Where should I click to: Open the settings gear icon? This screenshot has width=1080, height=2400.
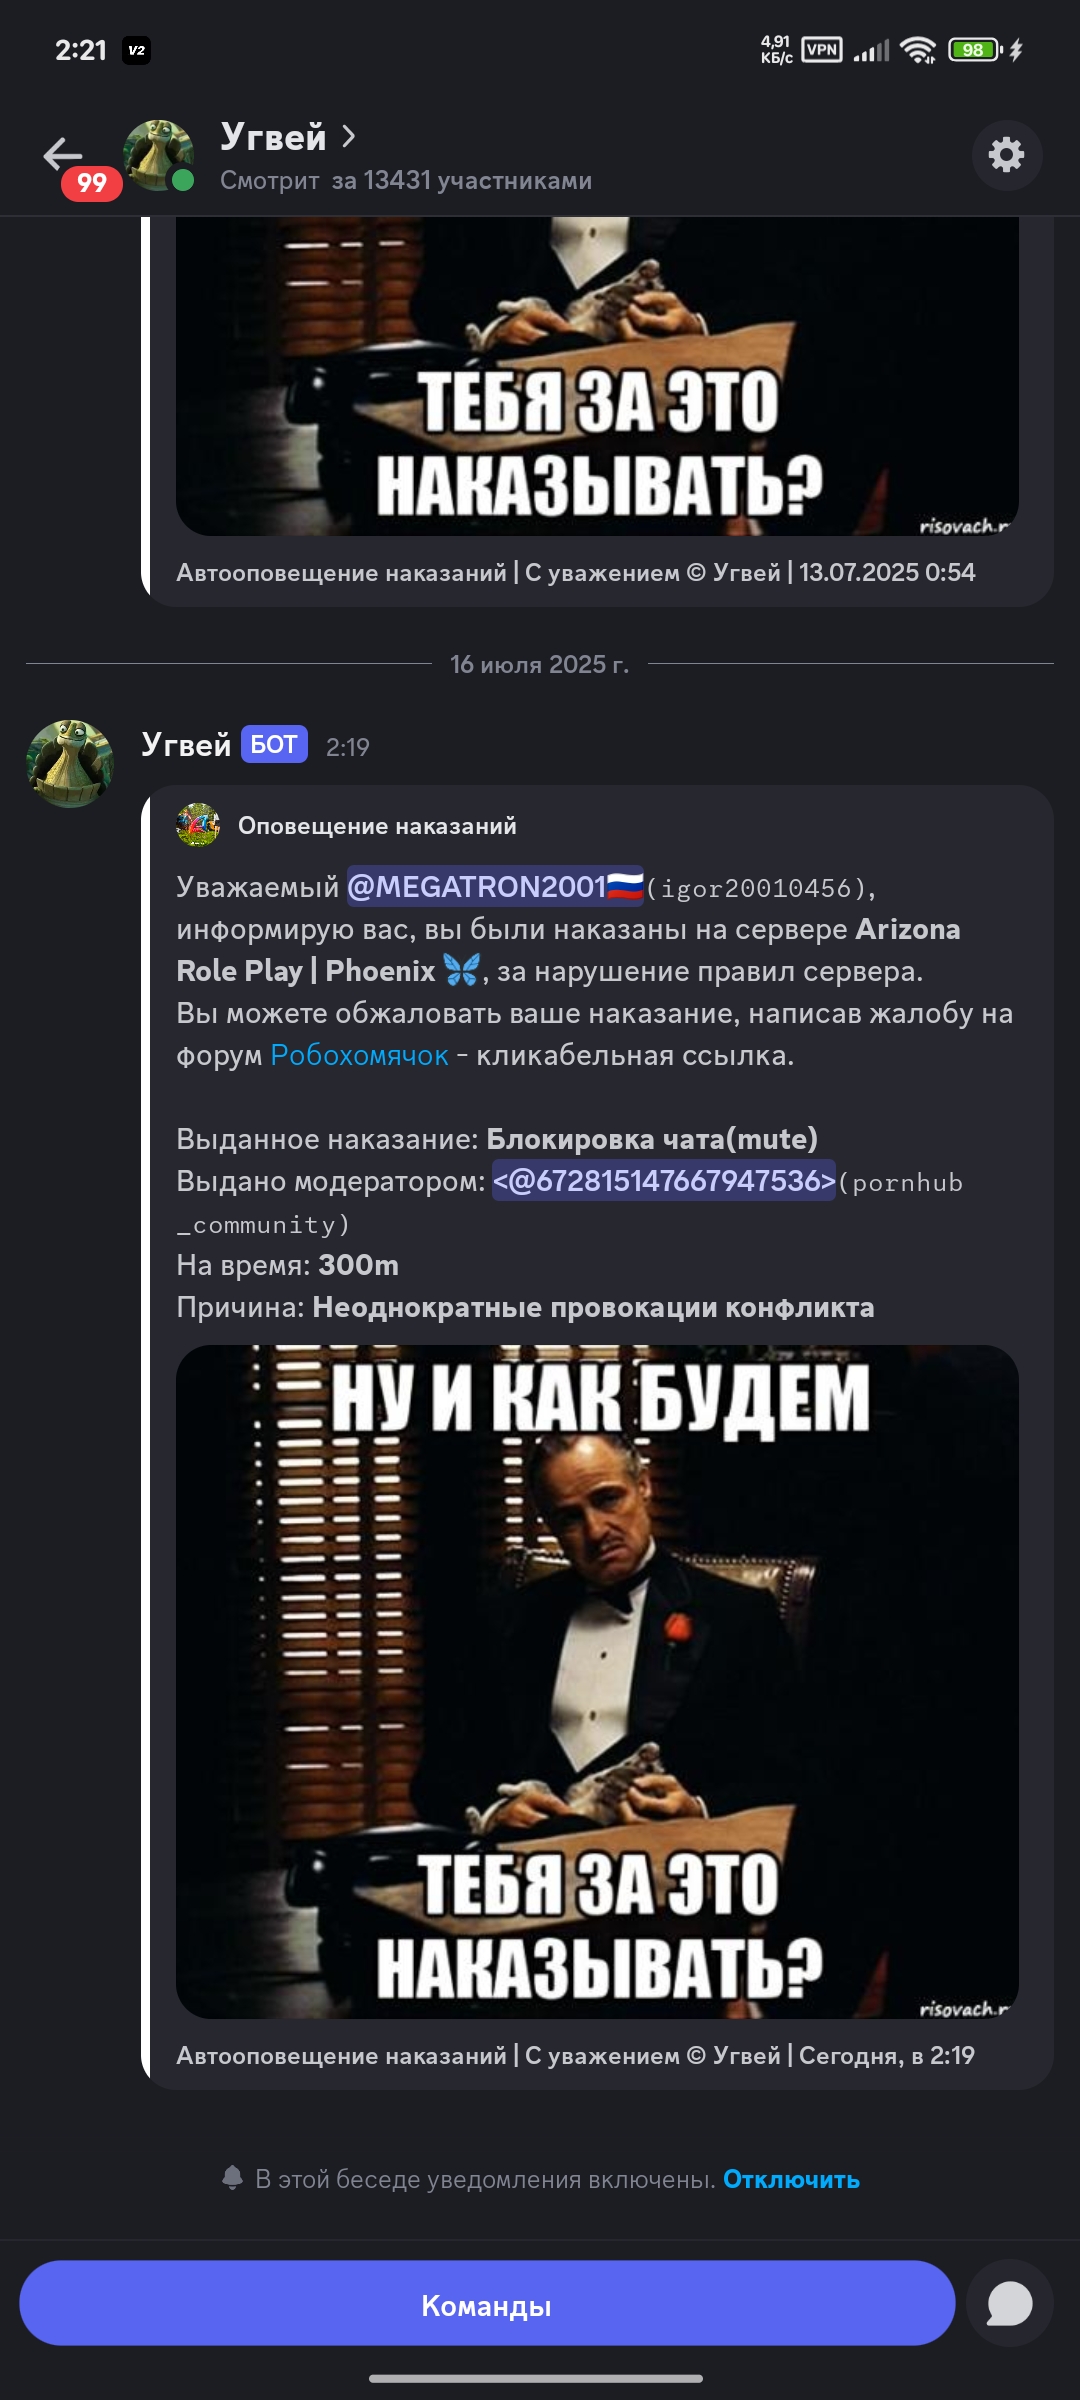[1006, 155]
